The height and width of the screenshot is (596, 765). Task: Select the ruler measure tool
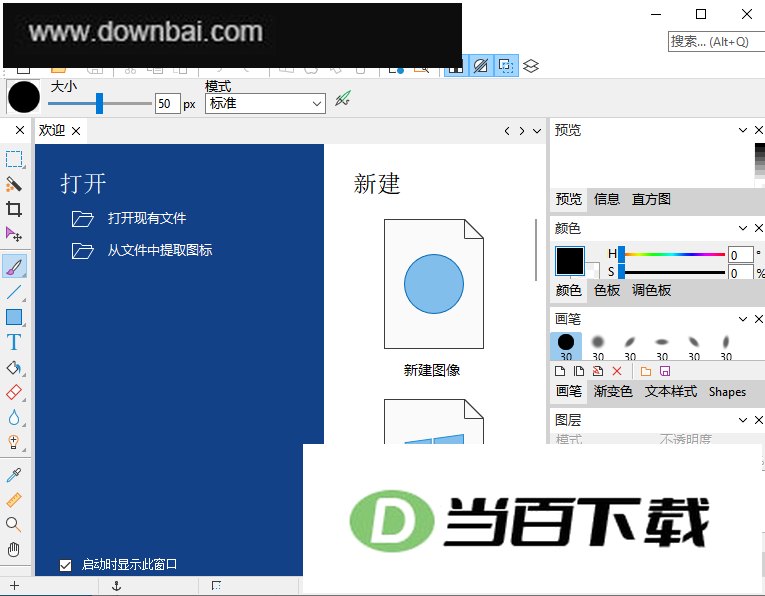pyautogui.click(x=14, y=500)
